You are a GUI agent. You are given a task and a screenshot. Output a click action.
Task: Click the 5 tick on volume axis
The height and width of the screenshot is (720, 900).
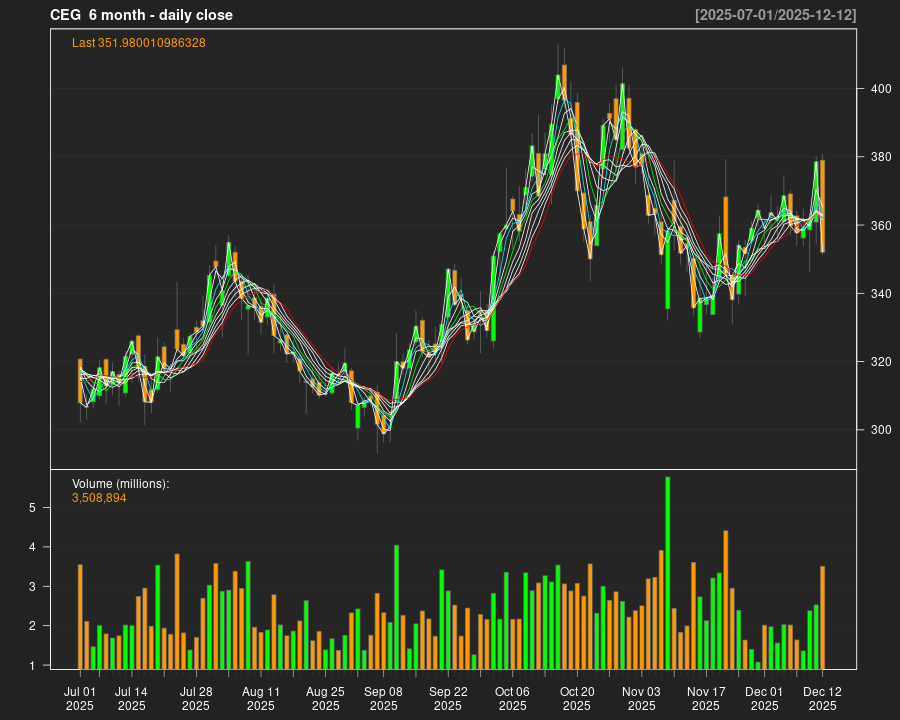point(32,508)
